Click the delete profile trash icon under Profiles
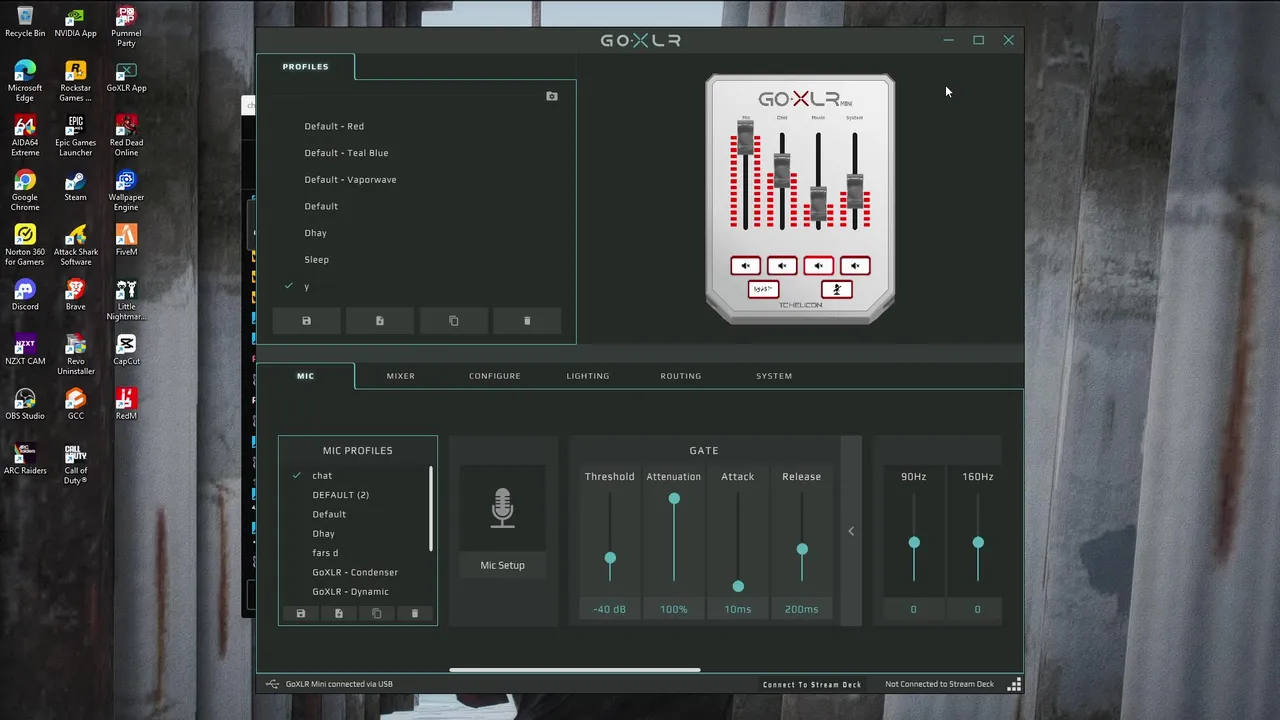The image size is (1280, 720). [x=527, y=321]
